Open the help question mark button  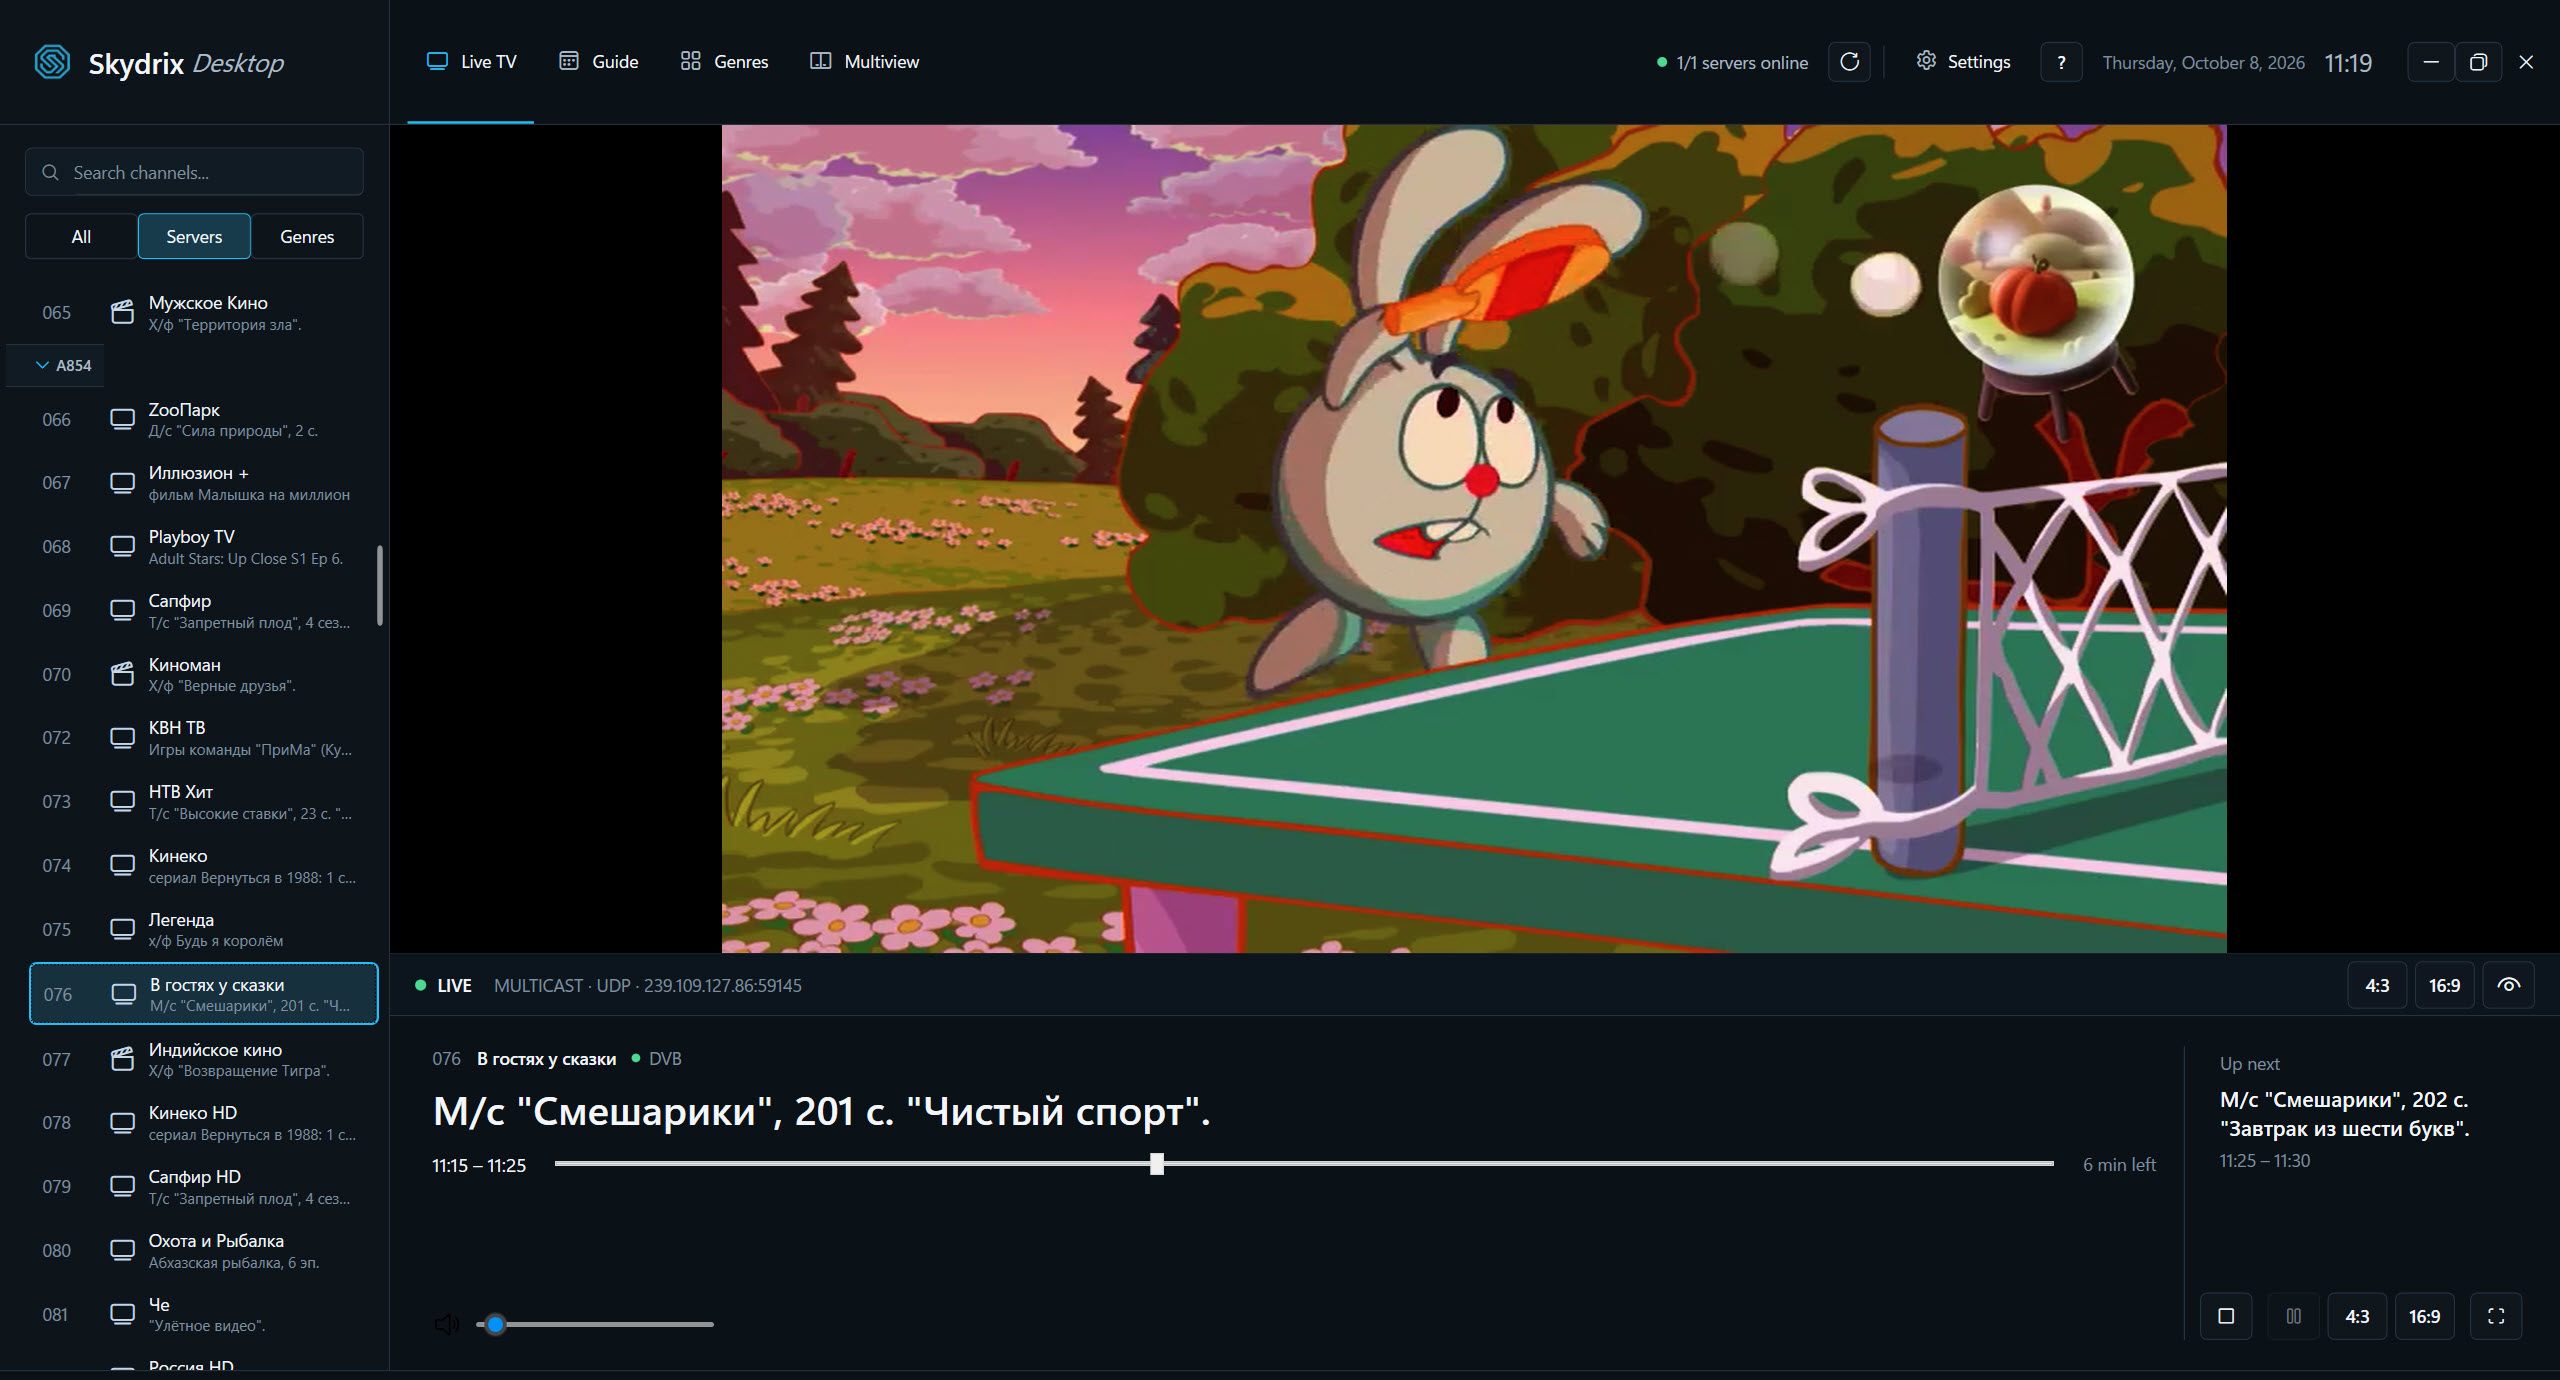pos(2061,62)
